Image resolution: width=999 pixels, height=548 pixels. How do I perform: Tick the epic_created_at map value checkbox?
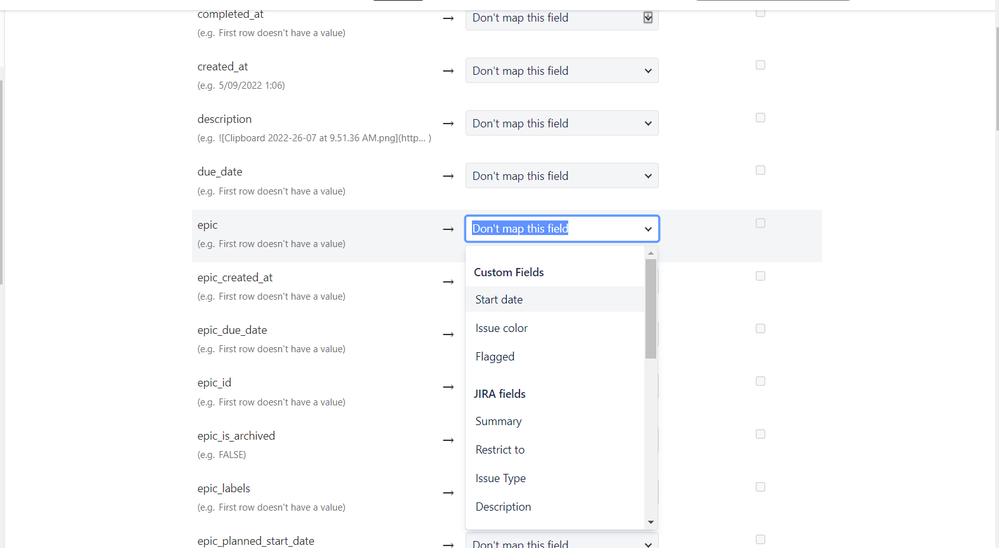pos(760,276)
